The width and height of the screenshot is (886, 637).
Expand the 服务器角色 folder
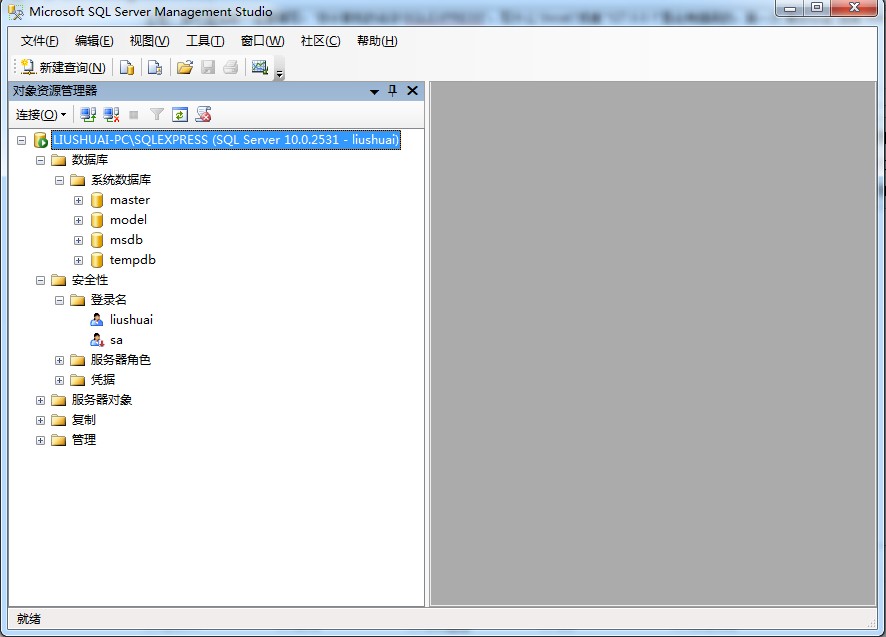60,360
